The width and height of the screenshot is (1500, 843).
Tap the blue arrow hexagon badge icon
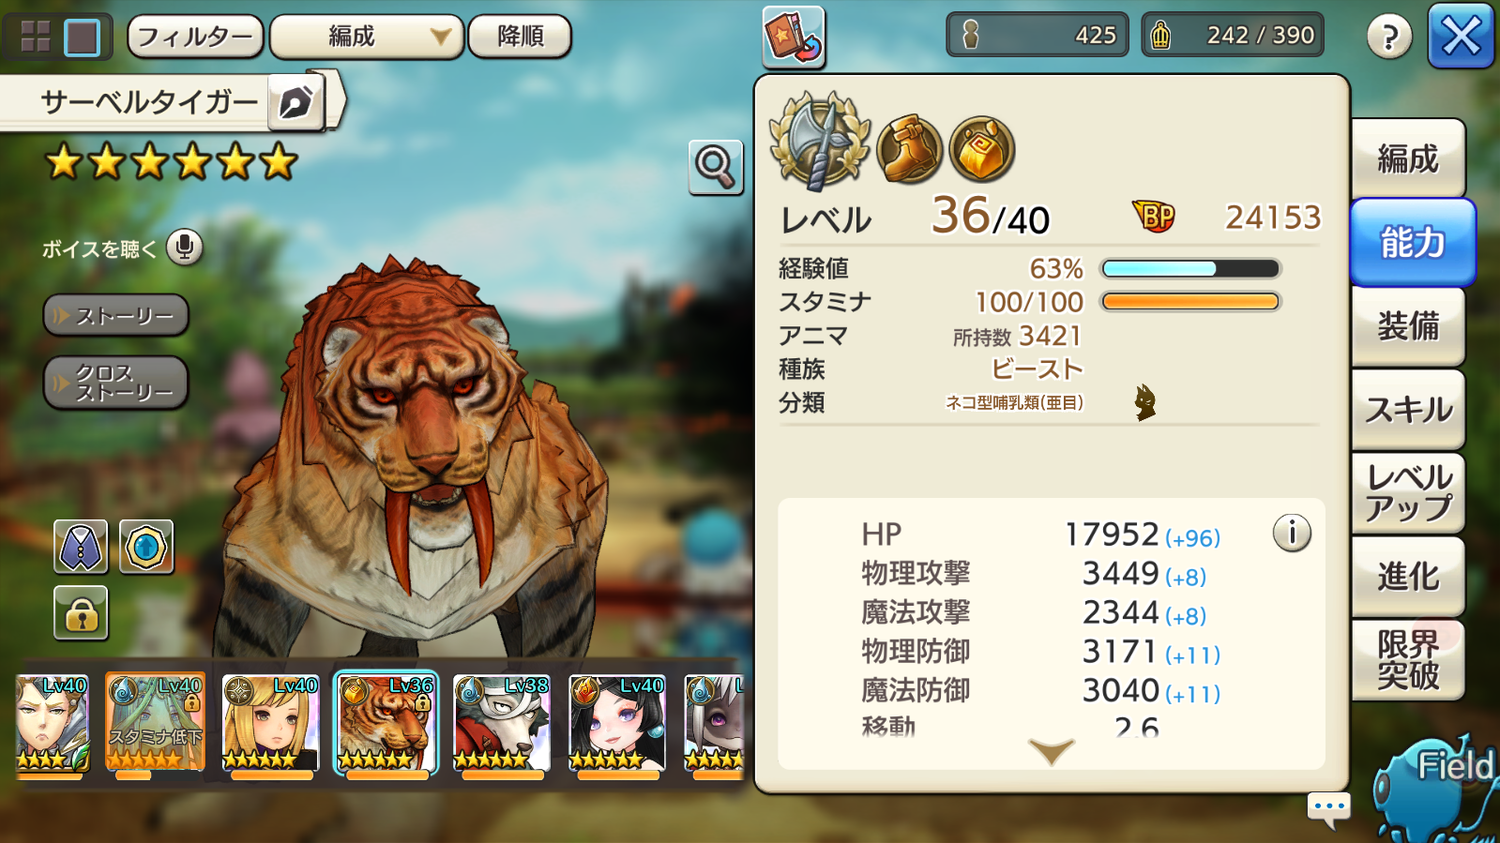146,547
